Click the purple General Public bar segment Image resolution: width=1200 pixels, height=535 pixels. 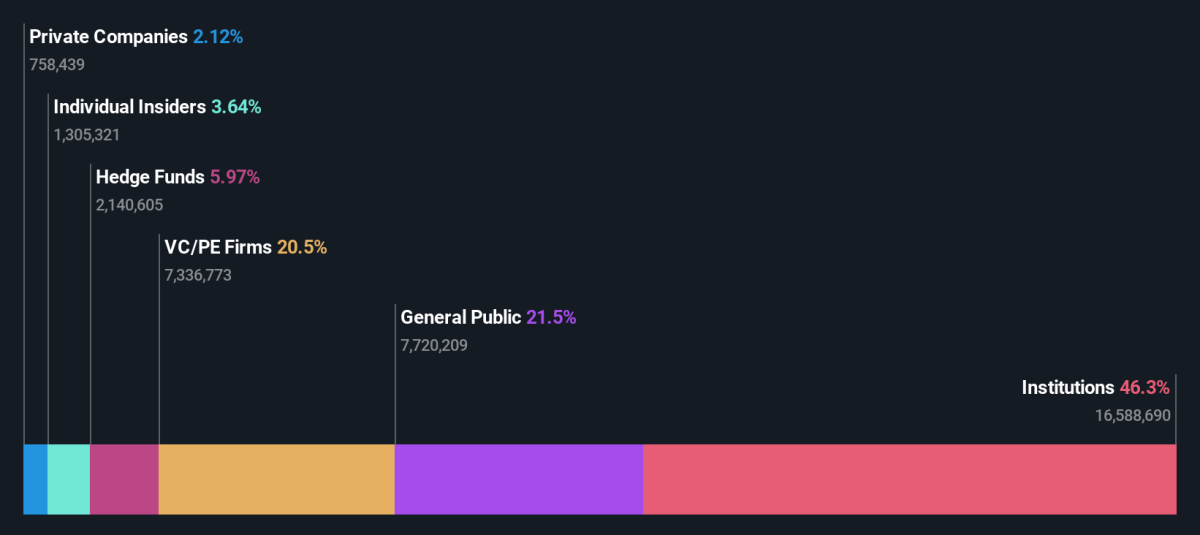pyautogui.click(x=518, y=479)
